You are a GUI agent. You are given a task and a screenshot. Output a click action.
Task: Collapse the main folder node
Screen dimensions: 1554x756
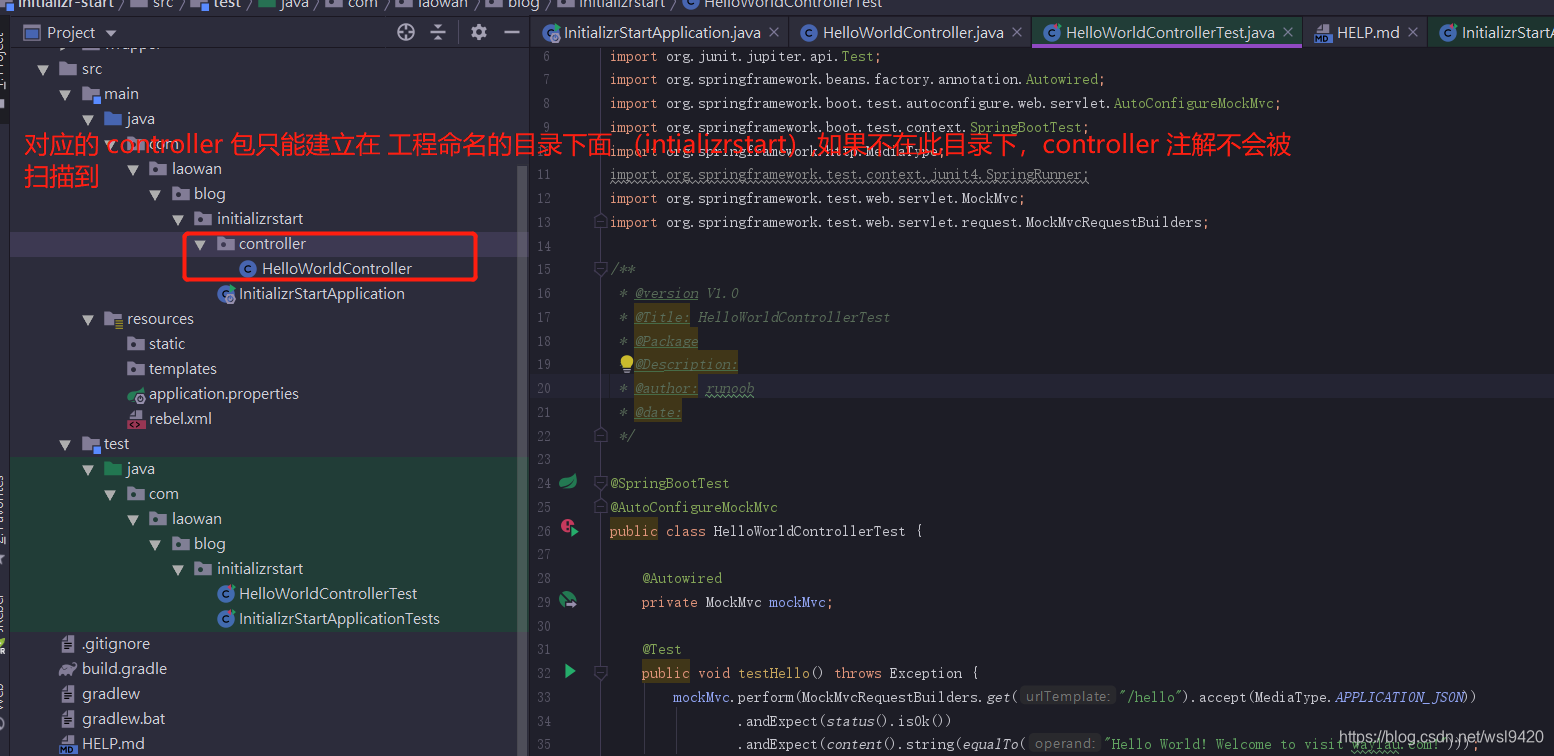click(65, 94)
